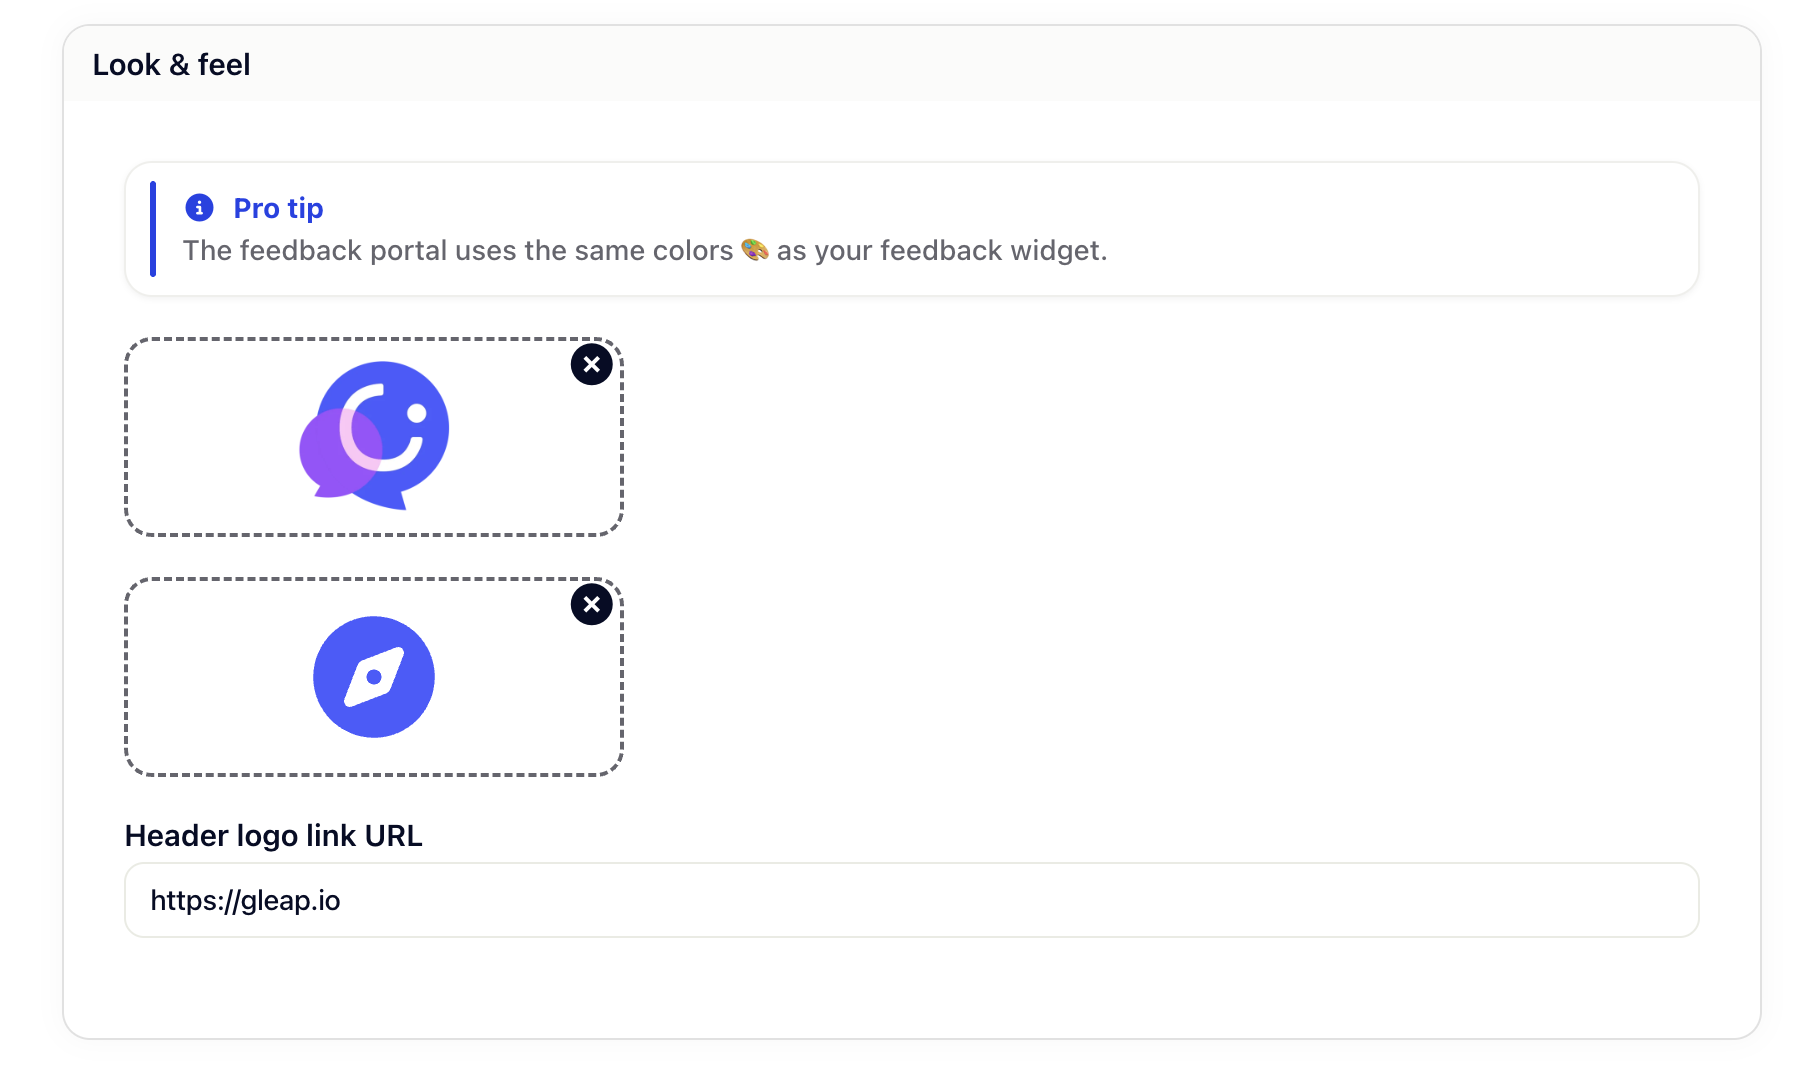The height and width of the screenshot is (1070, 1816).
Task: Click the "Header logo link URL" label
Action: [x=273, y=836]
